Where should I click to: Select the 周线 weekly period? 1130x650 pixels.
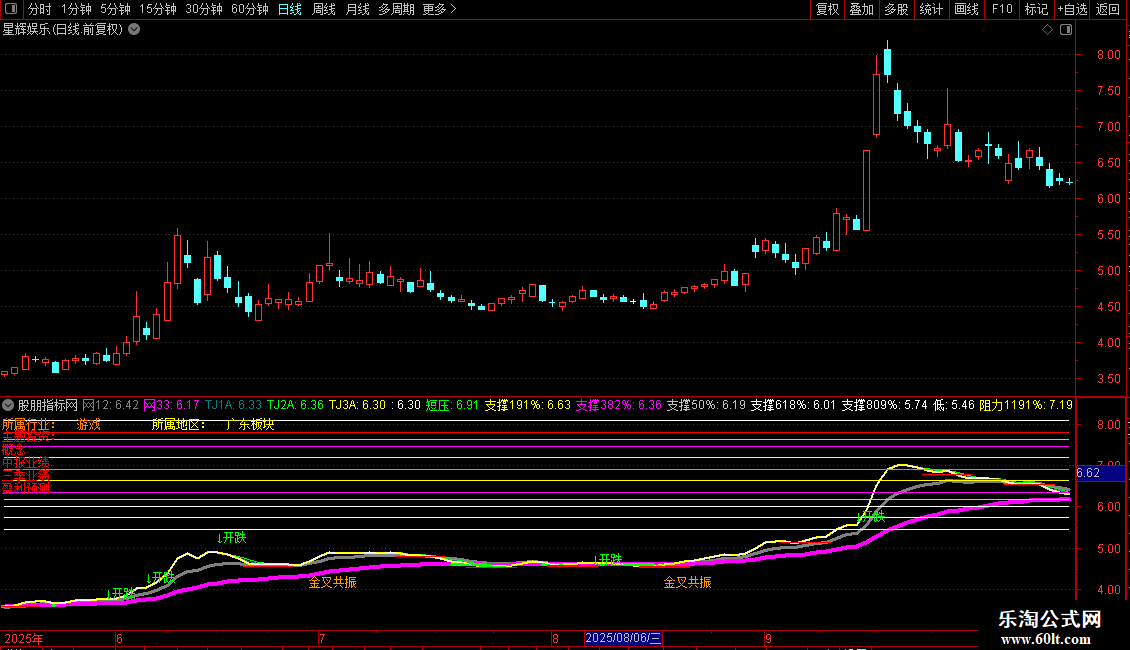(323, 10)
